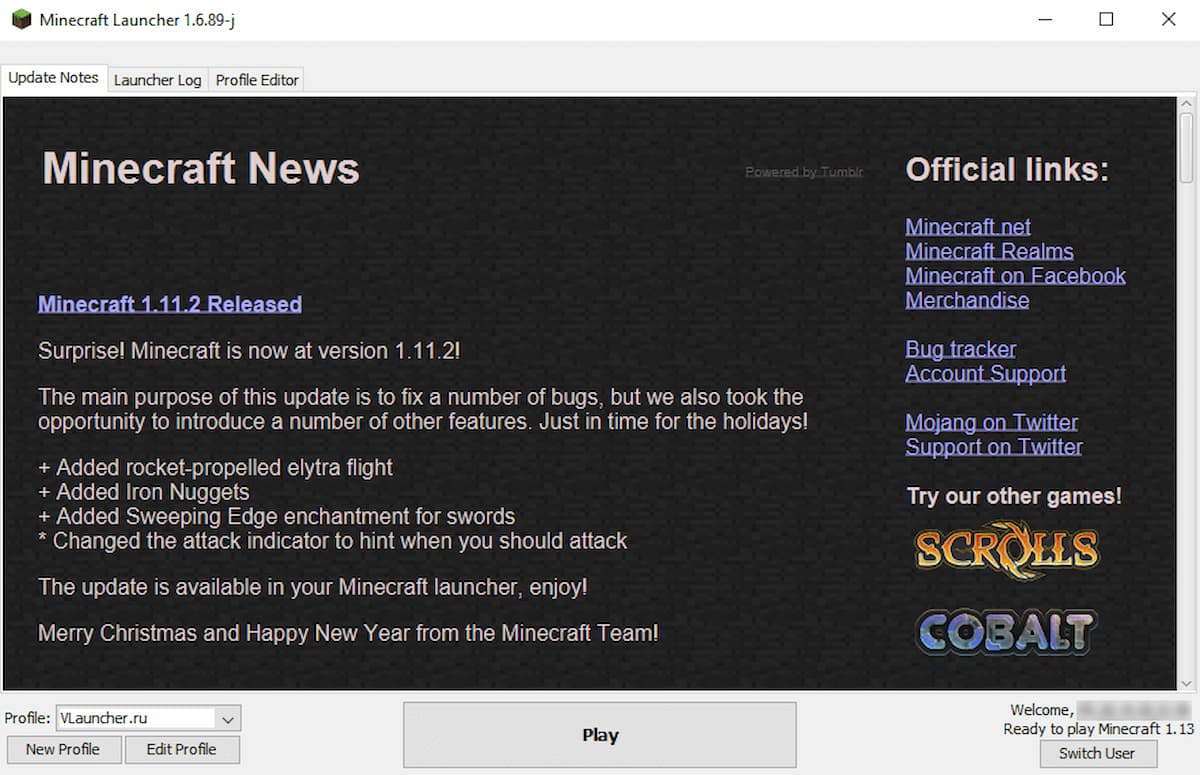Open the Bug tracker
This screenshot has width=1200, height=775.
[x=960, y=349]
